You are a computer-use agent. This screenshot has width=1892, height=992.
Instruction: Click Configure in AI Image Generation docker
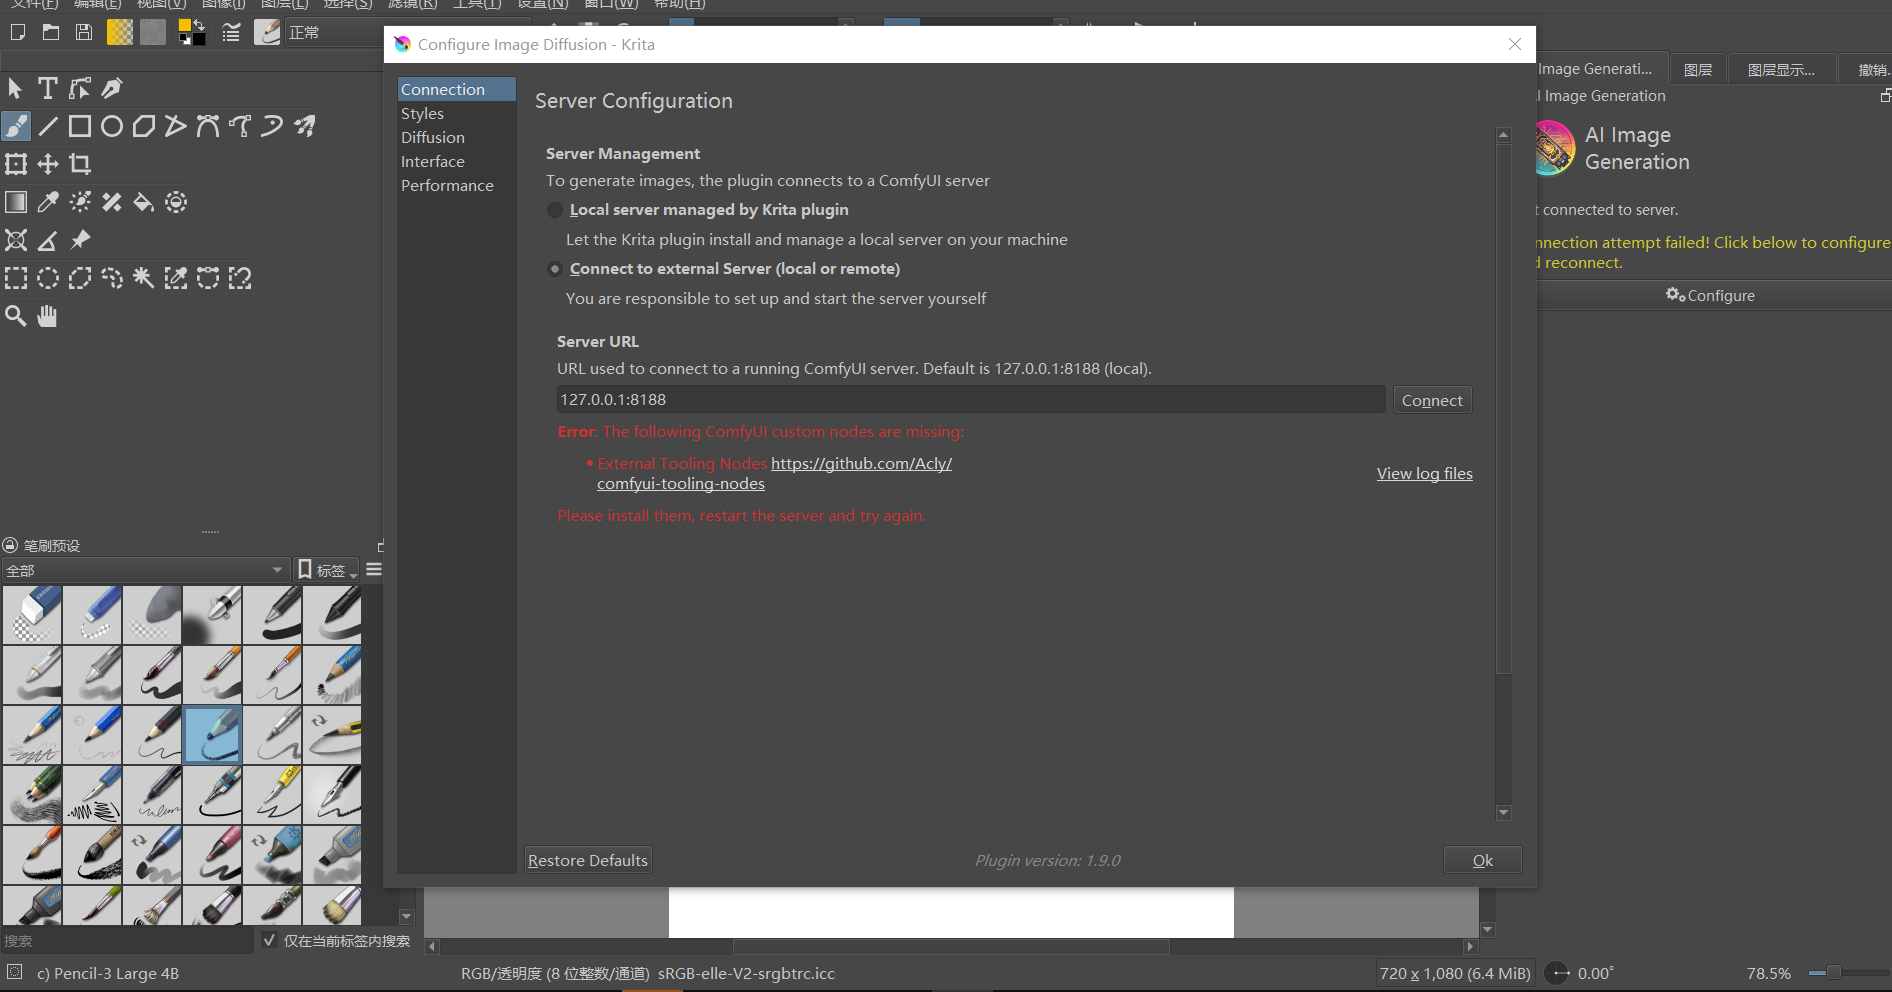(1710, 296)
